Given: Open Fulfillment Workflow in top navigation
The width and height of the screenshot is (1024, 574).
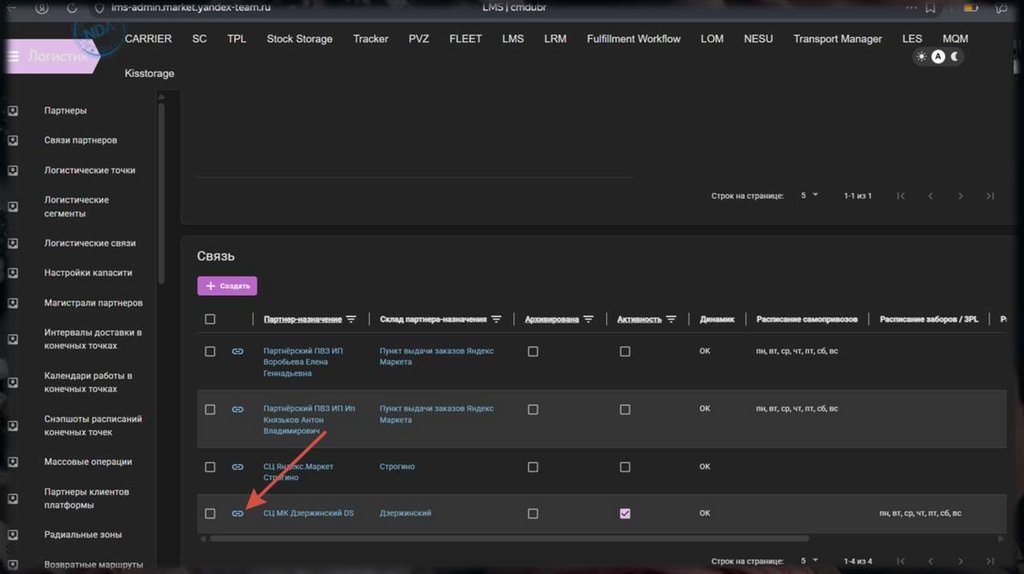Looking at the screenshot, I should (633, 39).
